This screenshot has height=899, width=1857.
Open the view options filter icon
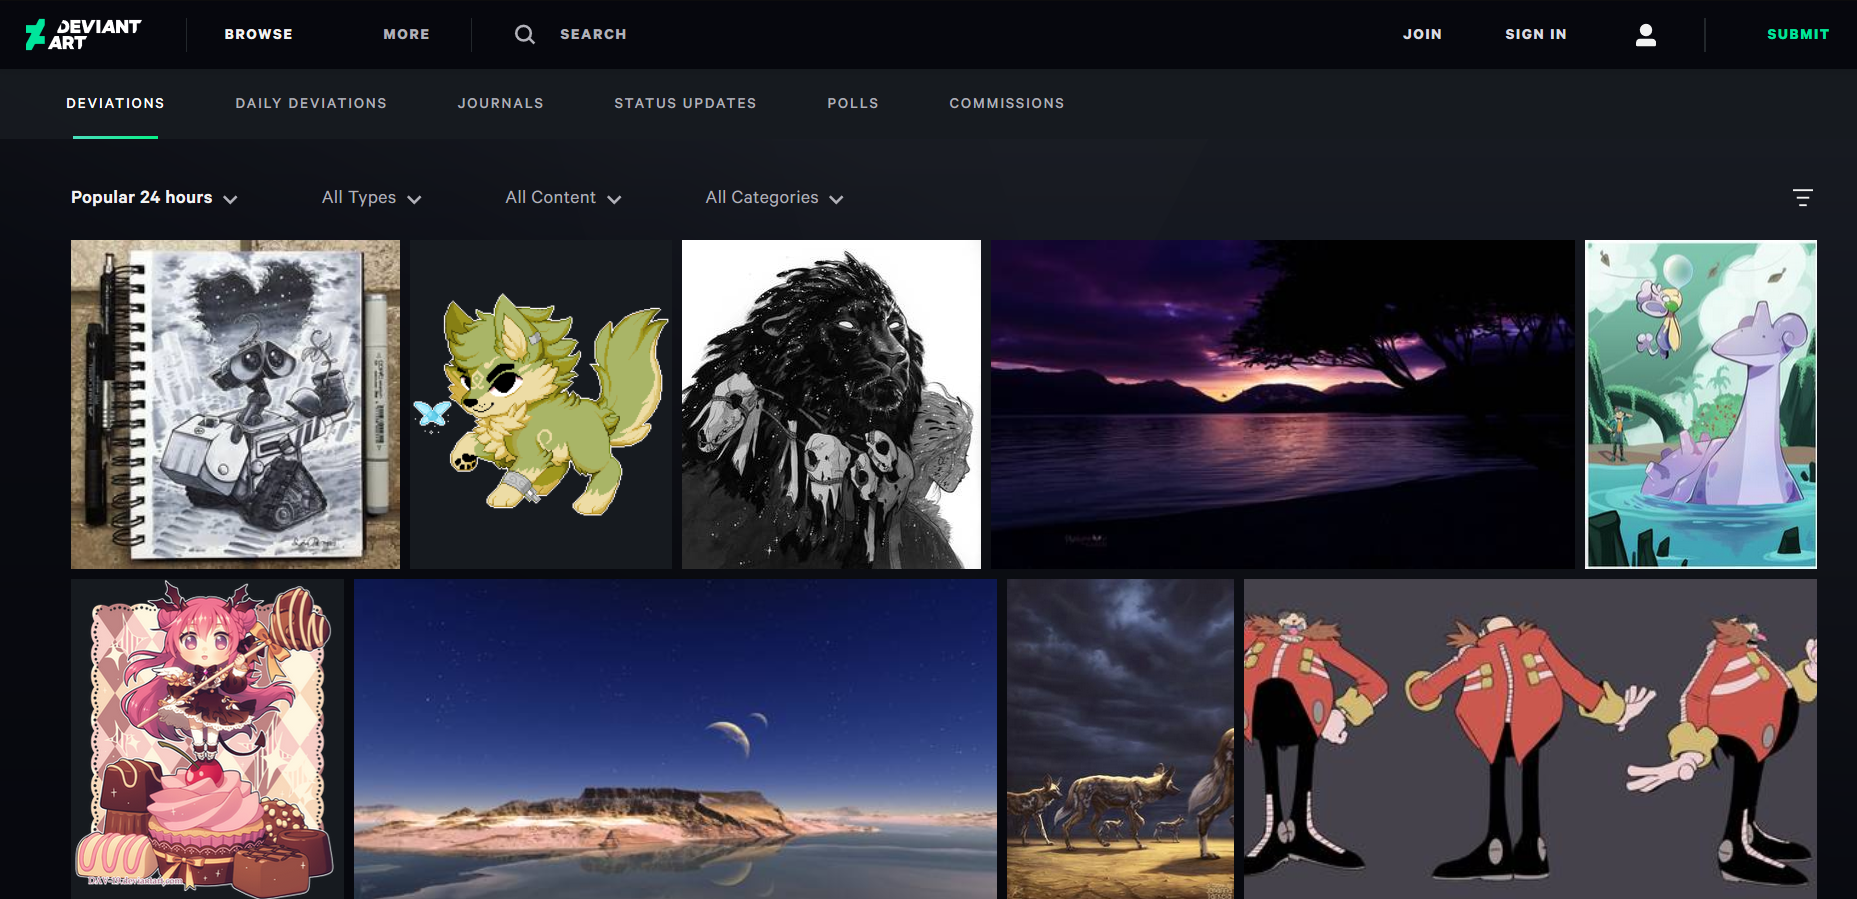(1802, 198)
